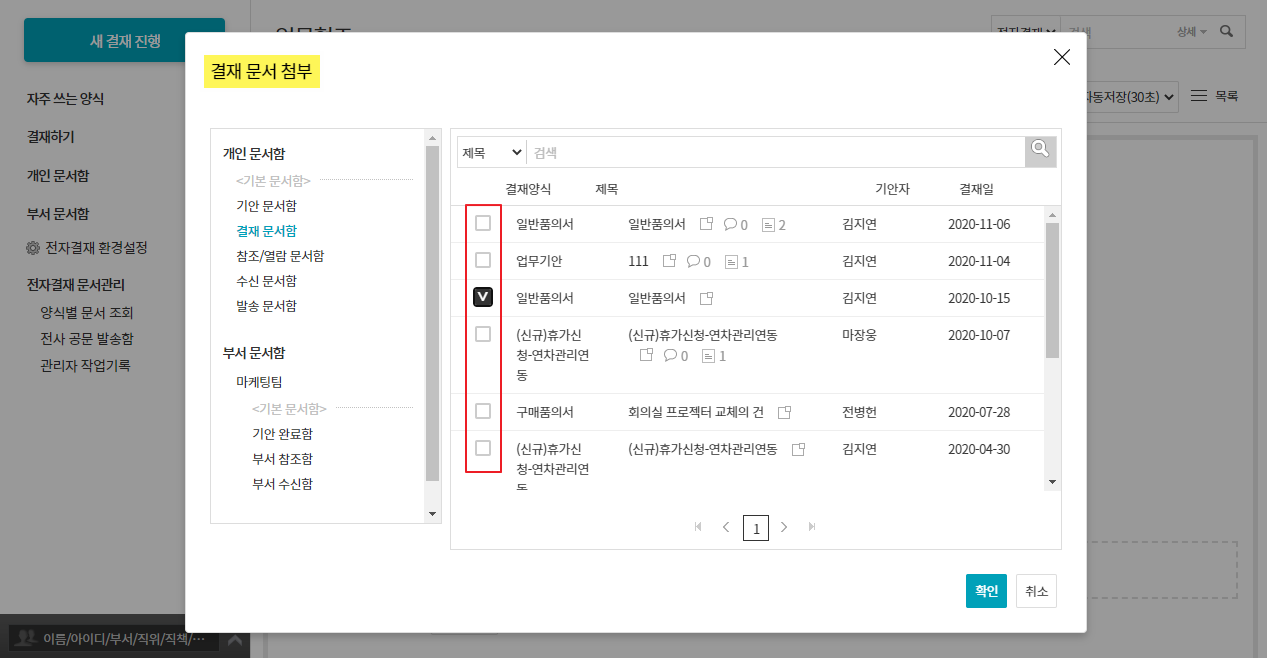This screenshot has height=658, width=1267.
Task: Click the gear icon beside 전자결재 환경설정
Action: [33, 248]
